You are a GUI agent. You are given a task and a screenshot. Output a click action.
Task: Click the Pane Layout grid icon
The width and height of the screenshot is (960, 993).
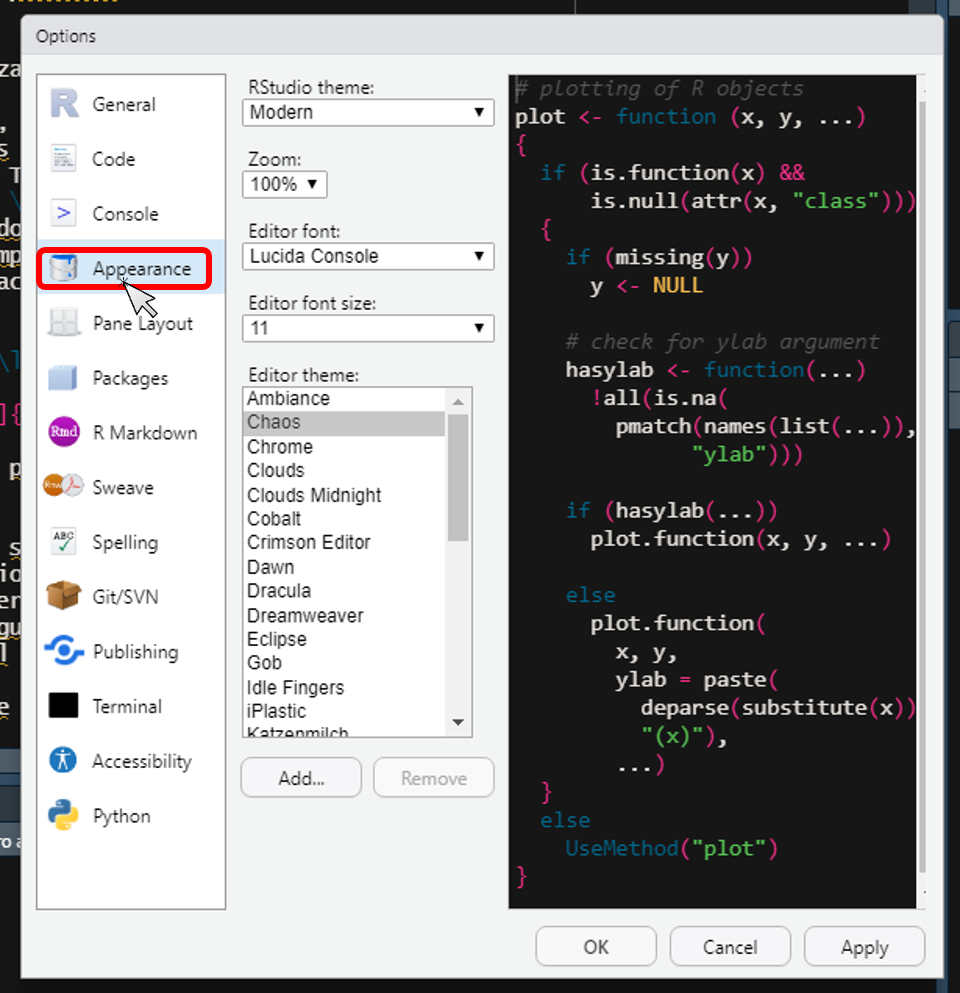[x=64, y=324]
